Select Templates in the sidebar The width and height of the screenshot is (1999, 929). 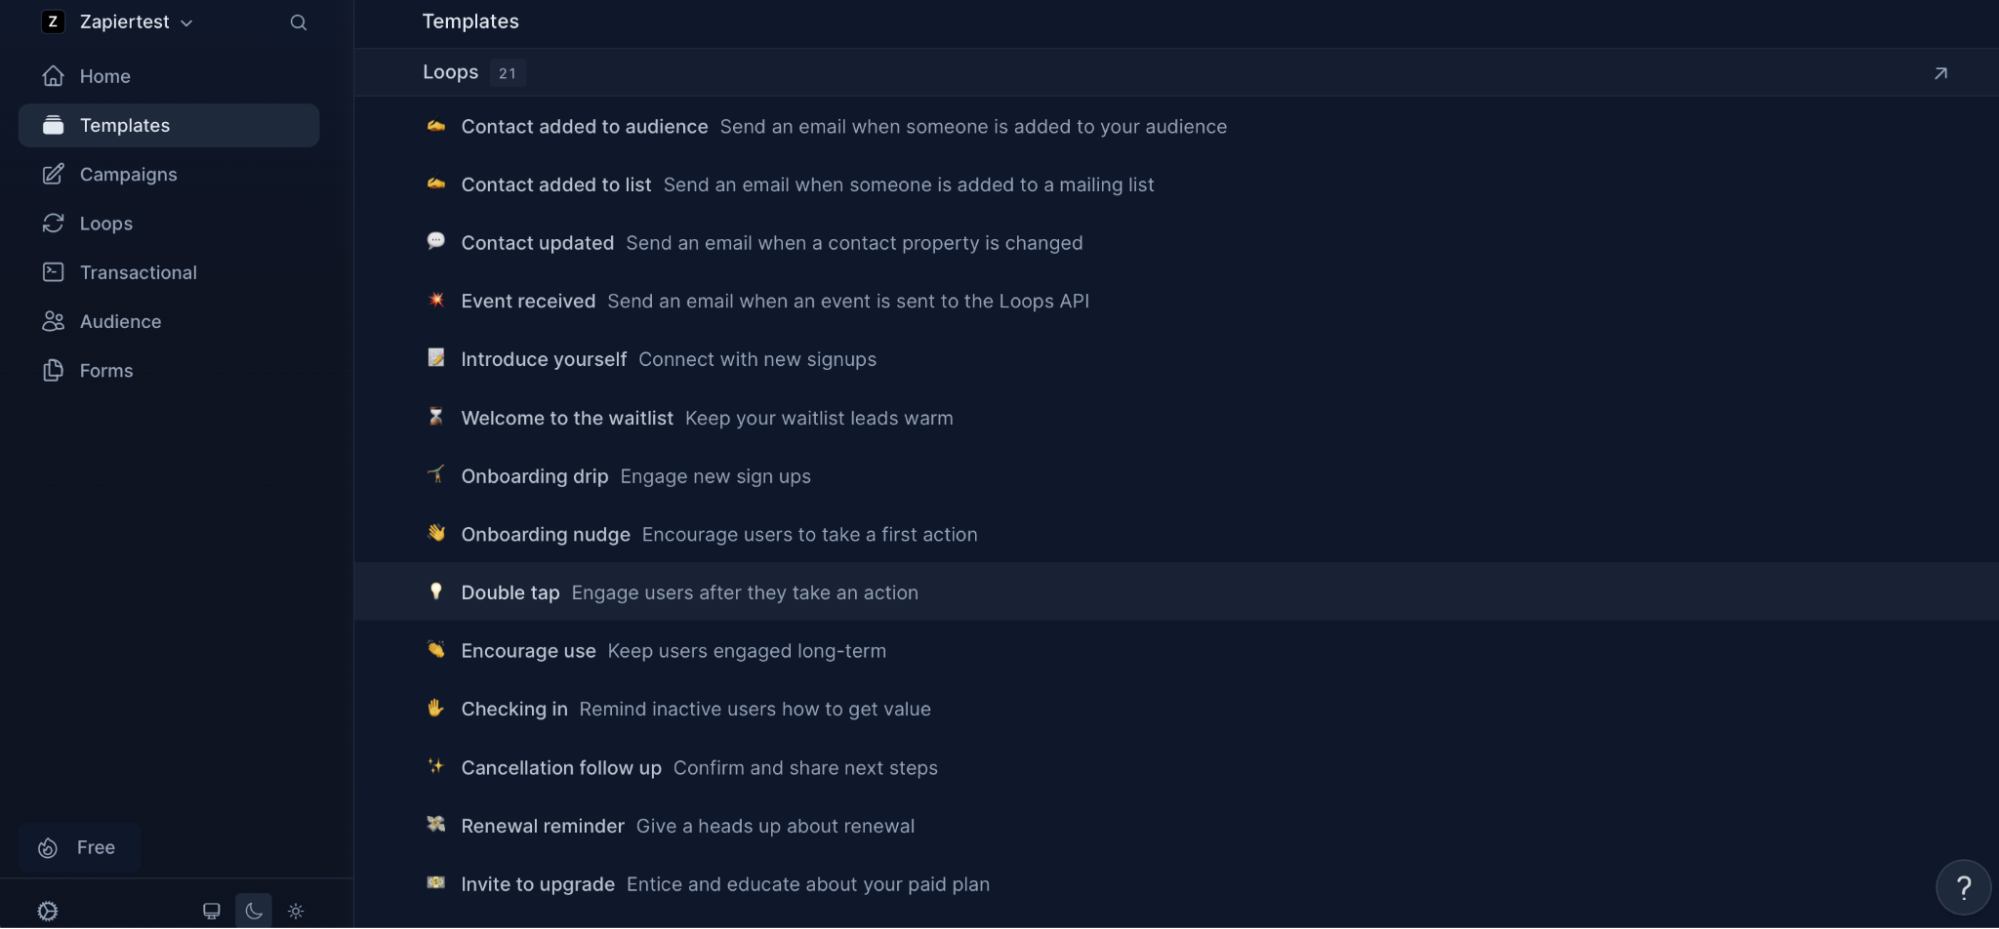tap(124, 125)
